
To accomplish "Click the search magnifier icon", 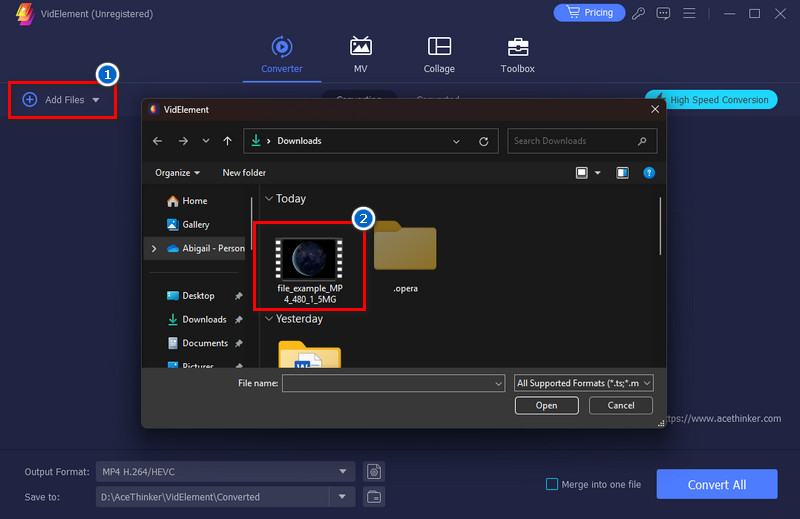I will (x=642, y=141).
